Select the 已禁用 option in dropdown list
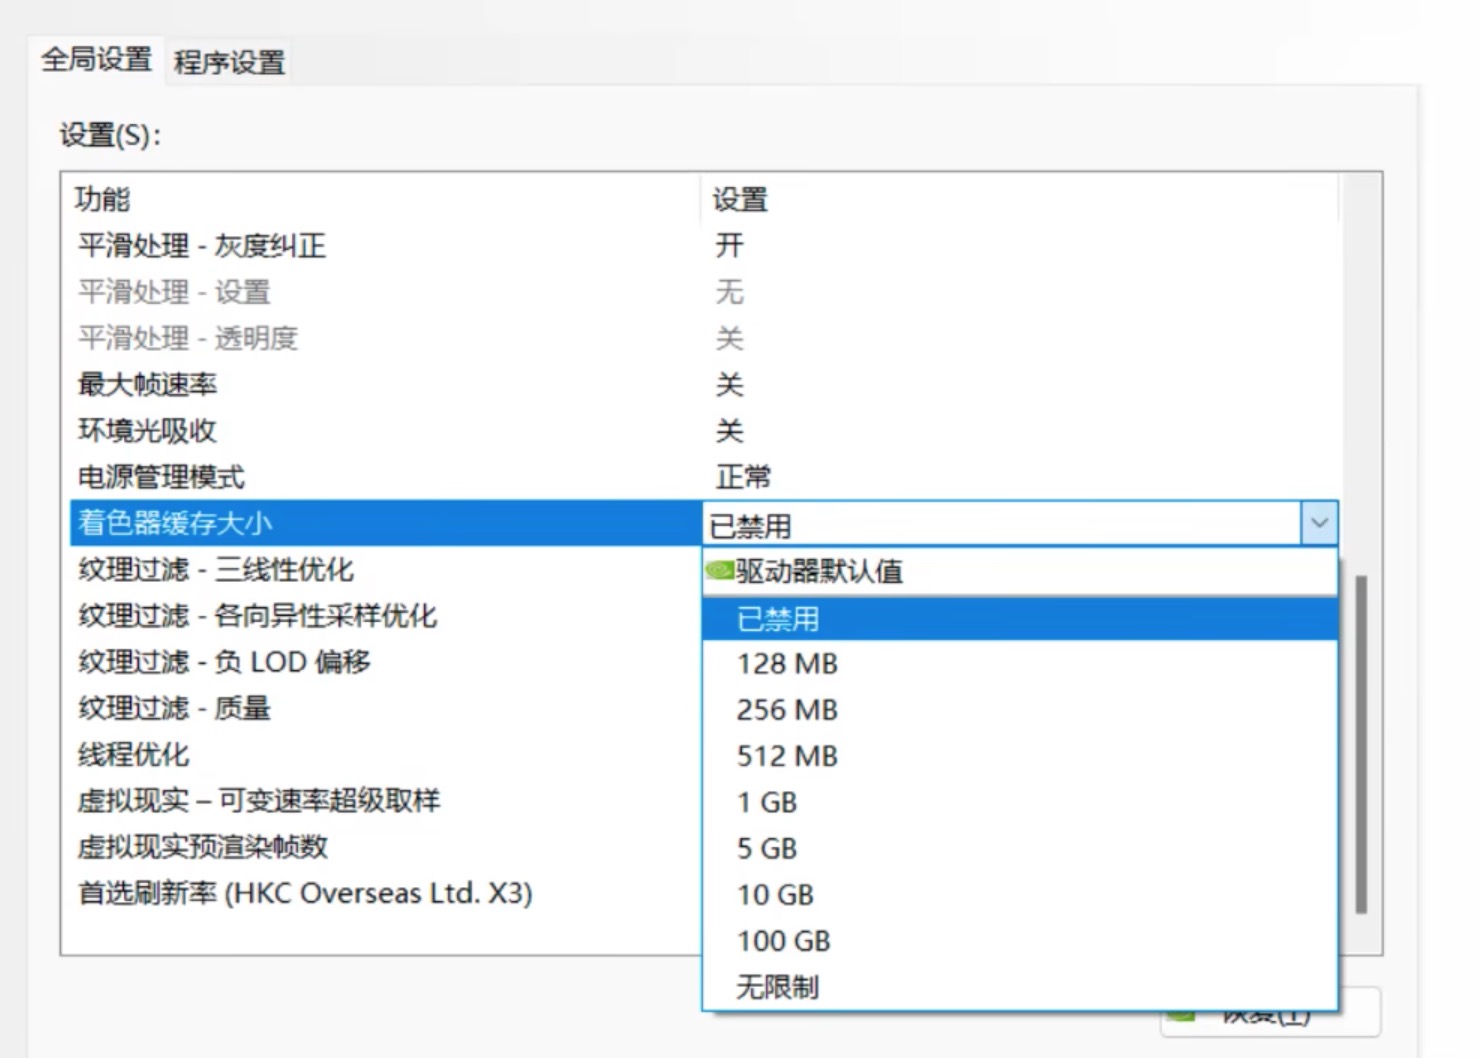Image resolution: width=1480 pixels, height=1058 pixels. [x=1020, y=619]
